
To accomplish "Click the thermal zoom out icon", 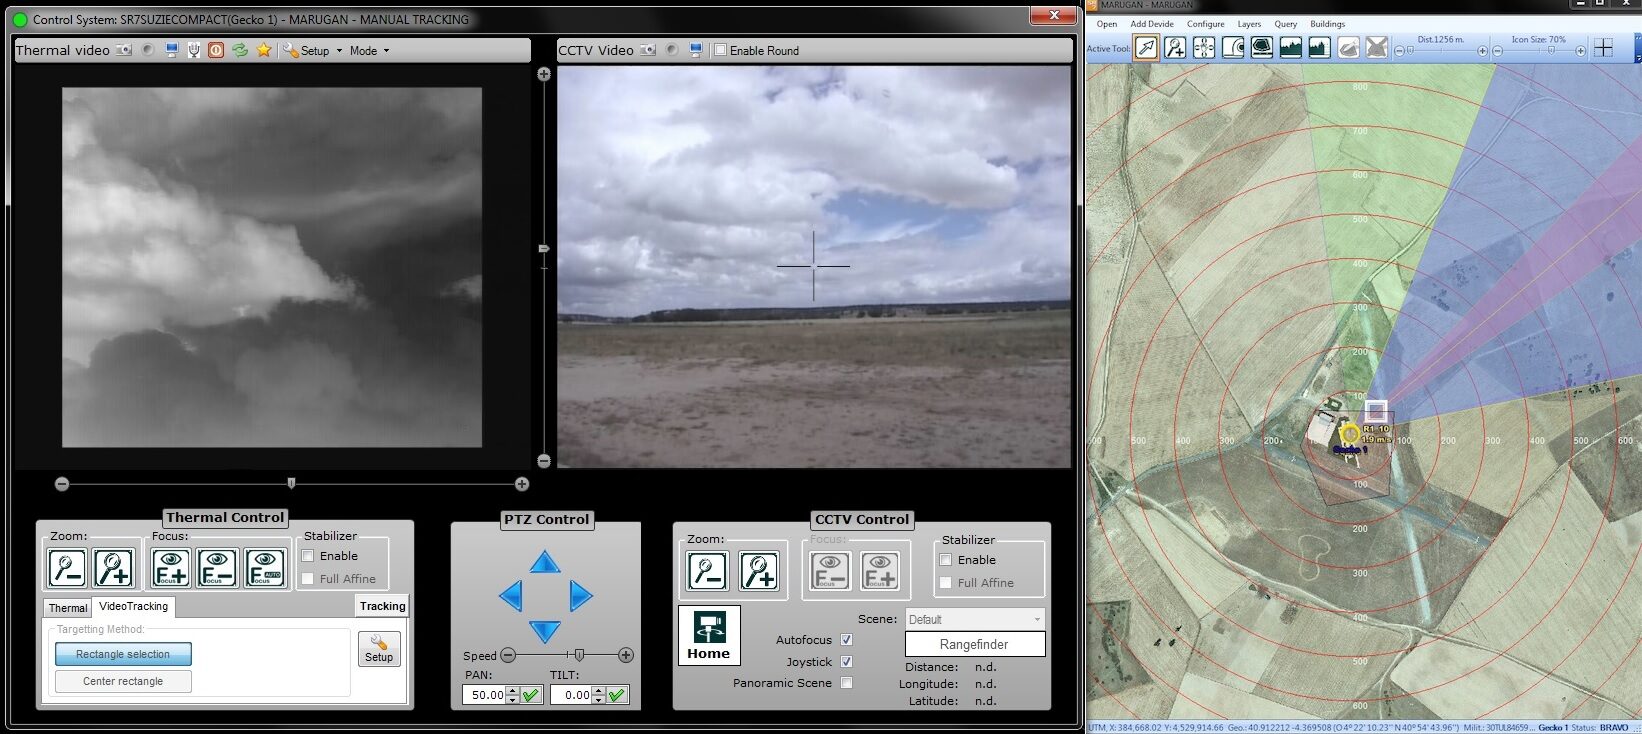I will (x=68, y=568).
